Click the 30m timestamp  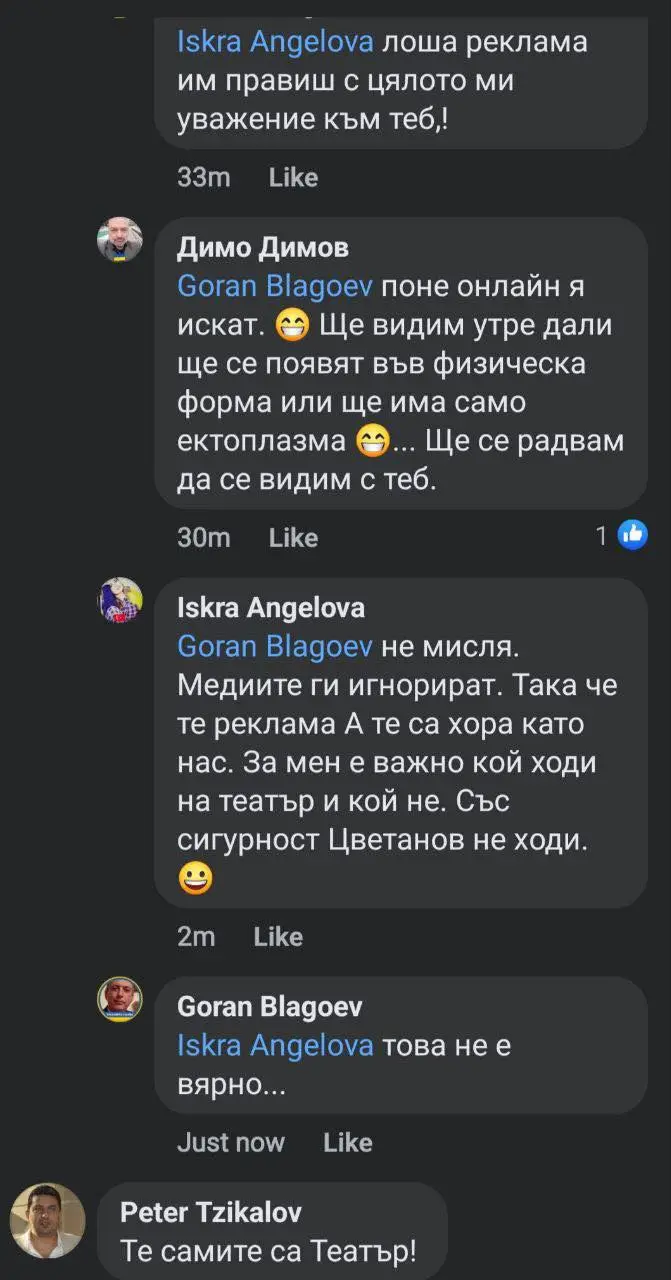point(203,538)
